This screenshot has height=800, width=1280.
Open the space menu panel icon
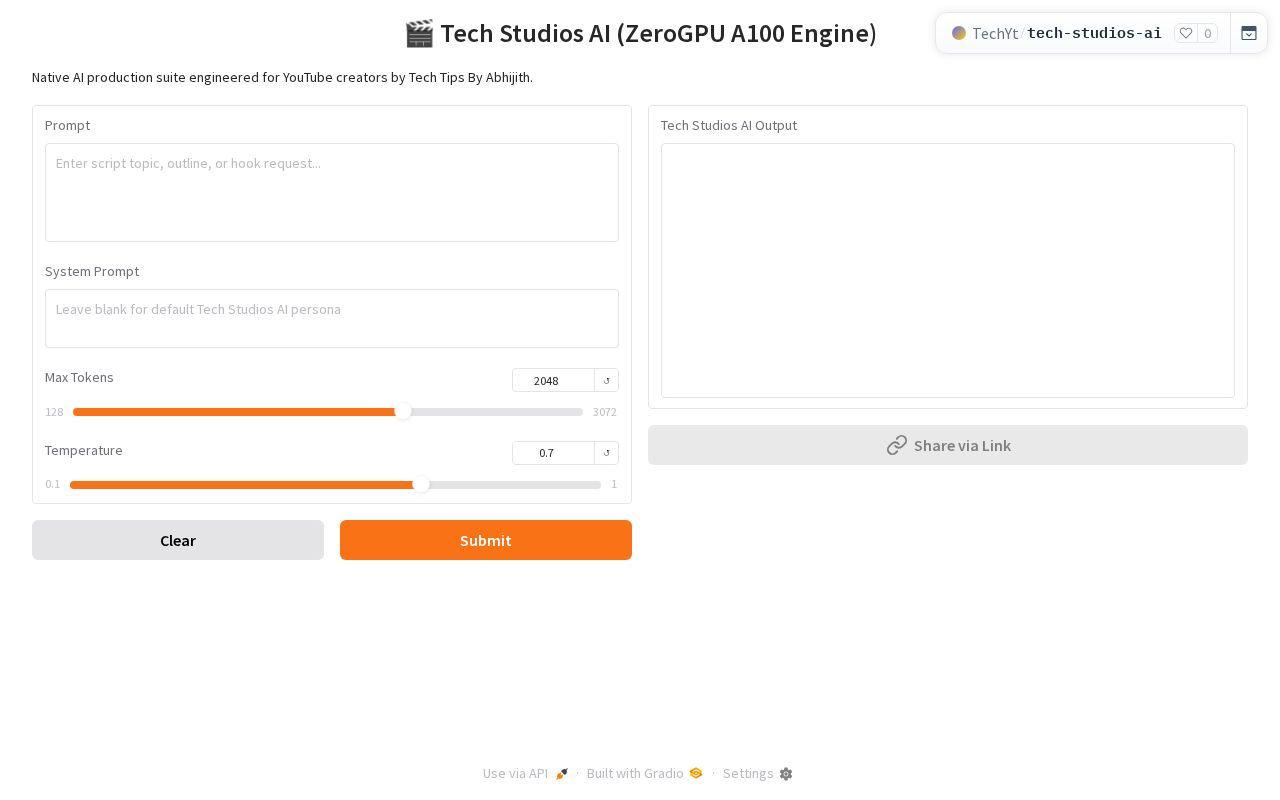pos(1249,33)
